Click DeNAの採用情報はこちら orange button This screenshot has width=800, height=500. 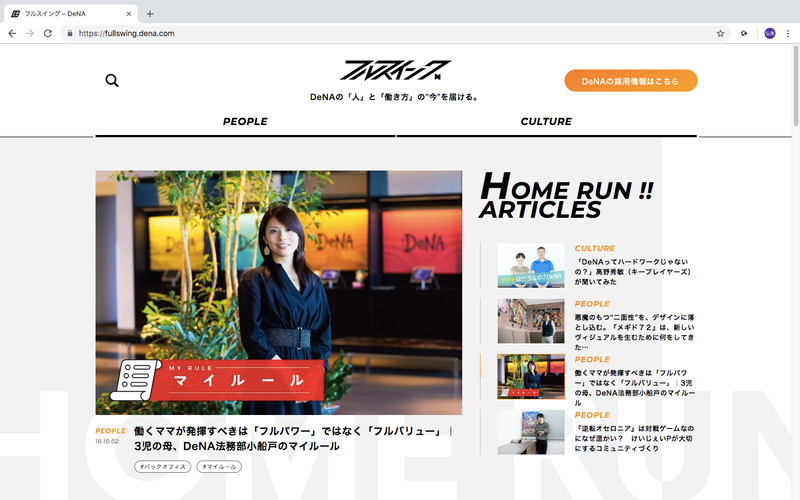pyautogui.click(x=631, y=81)
